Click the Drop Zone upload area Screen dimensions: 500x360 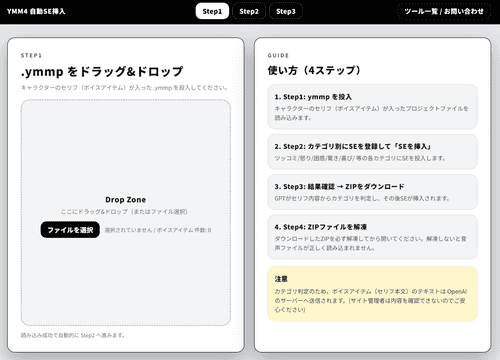coord(126,212)
